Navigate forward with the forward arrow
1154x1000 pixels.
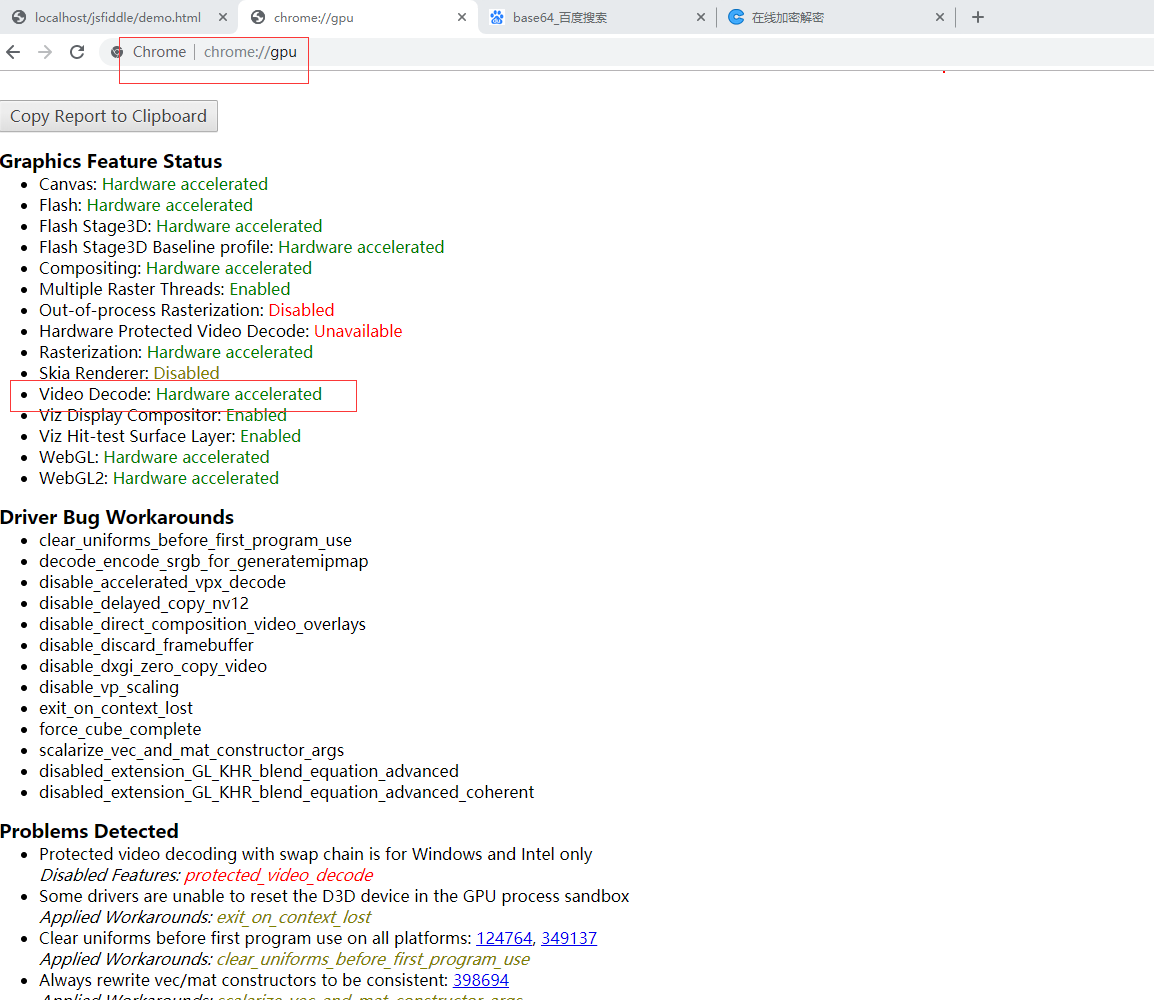coord(44,51)
